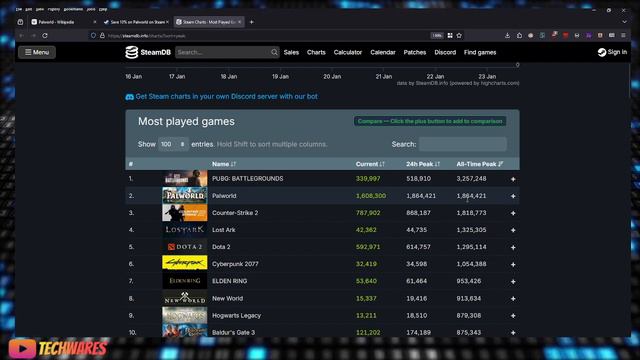Open the Firefox View icon left of tabs

pyautogui.click(x=20, y=22)
